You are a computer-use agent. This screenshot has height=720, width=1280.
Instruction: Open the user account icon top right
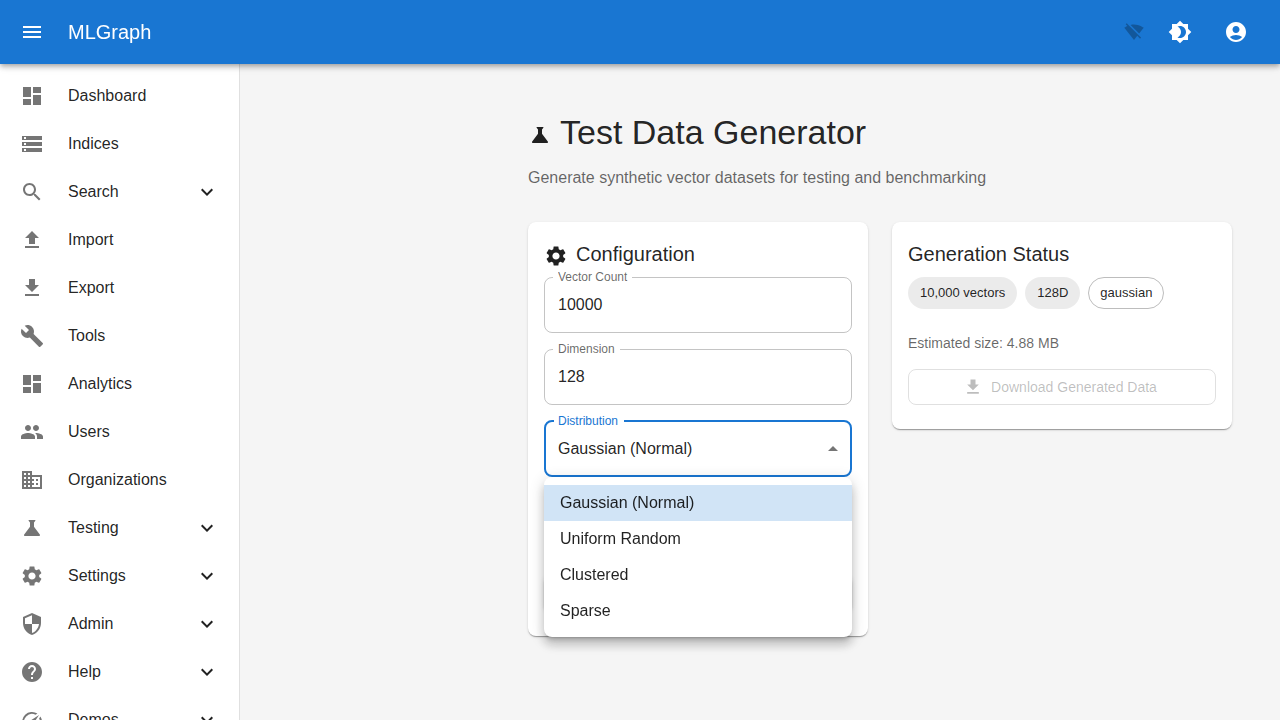click(1236, 32)
